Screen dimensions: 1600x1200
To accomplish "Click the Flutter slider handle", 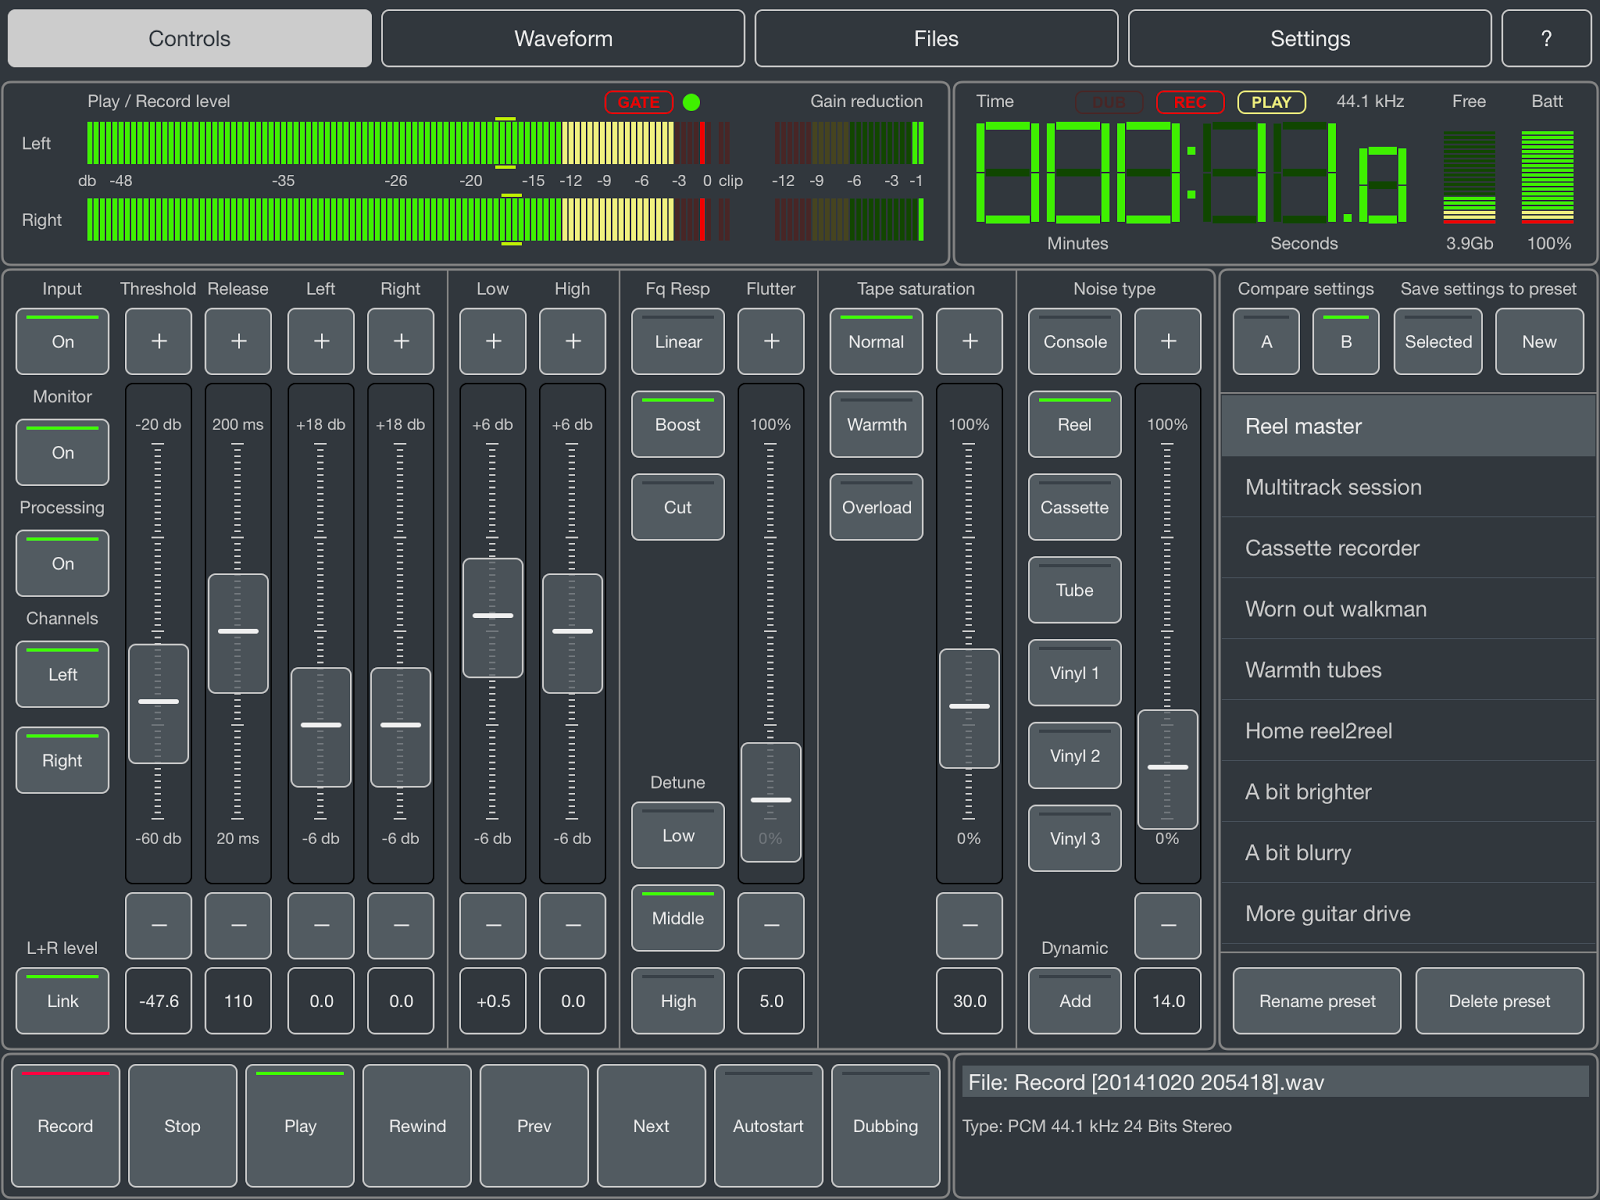I will tap(771, 801).
